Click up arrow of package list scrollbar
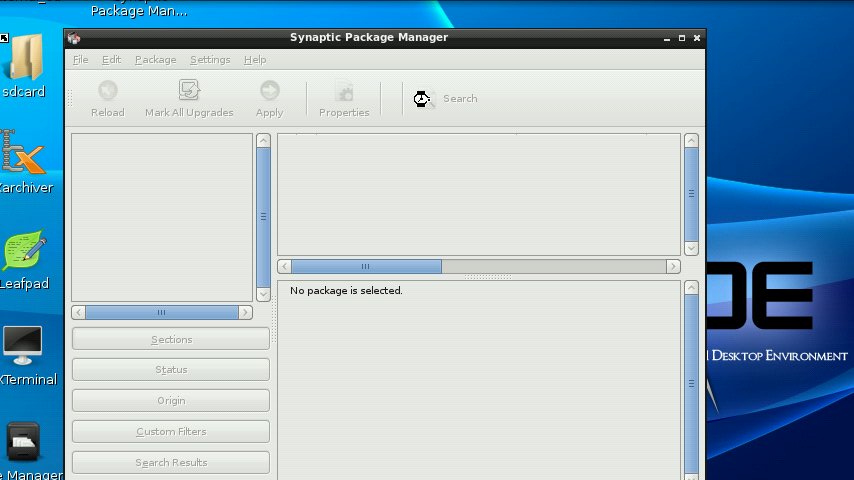Viewport: 854px width, 480px height. click(692, 141)
